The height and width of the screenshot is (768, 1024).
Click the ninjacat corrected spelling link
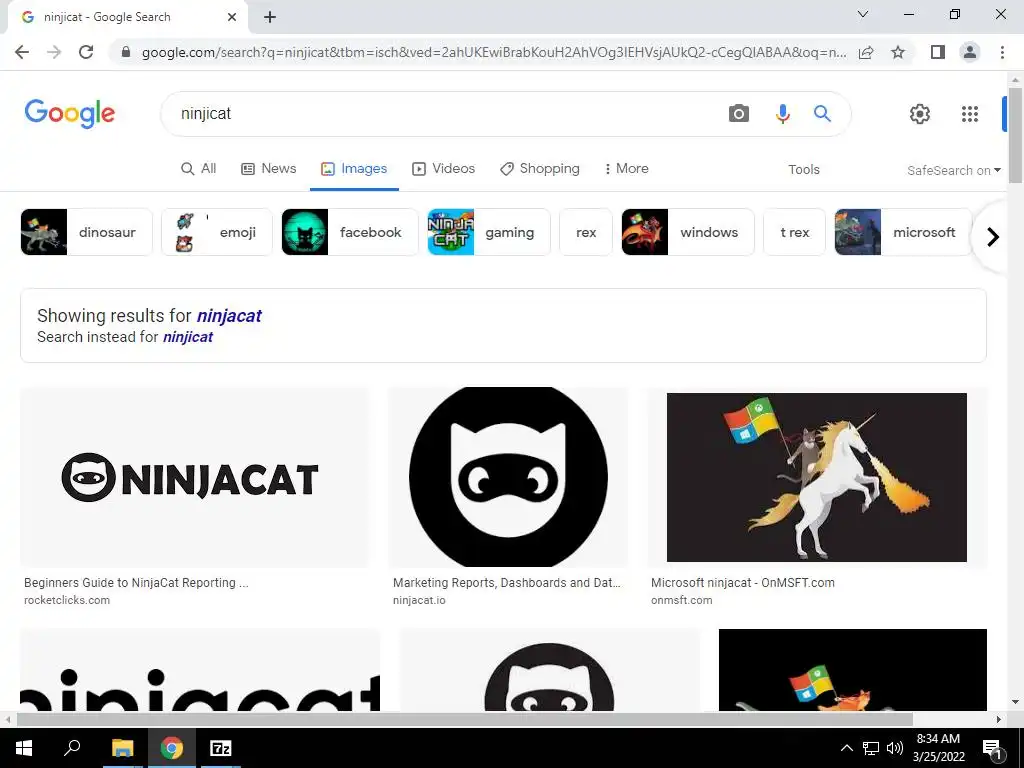click(229, 315)
